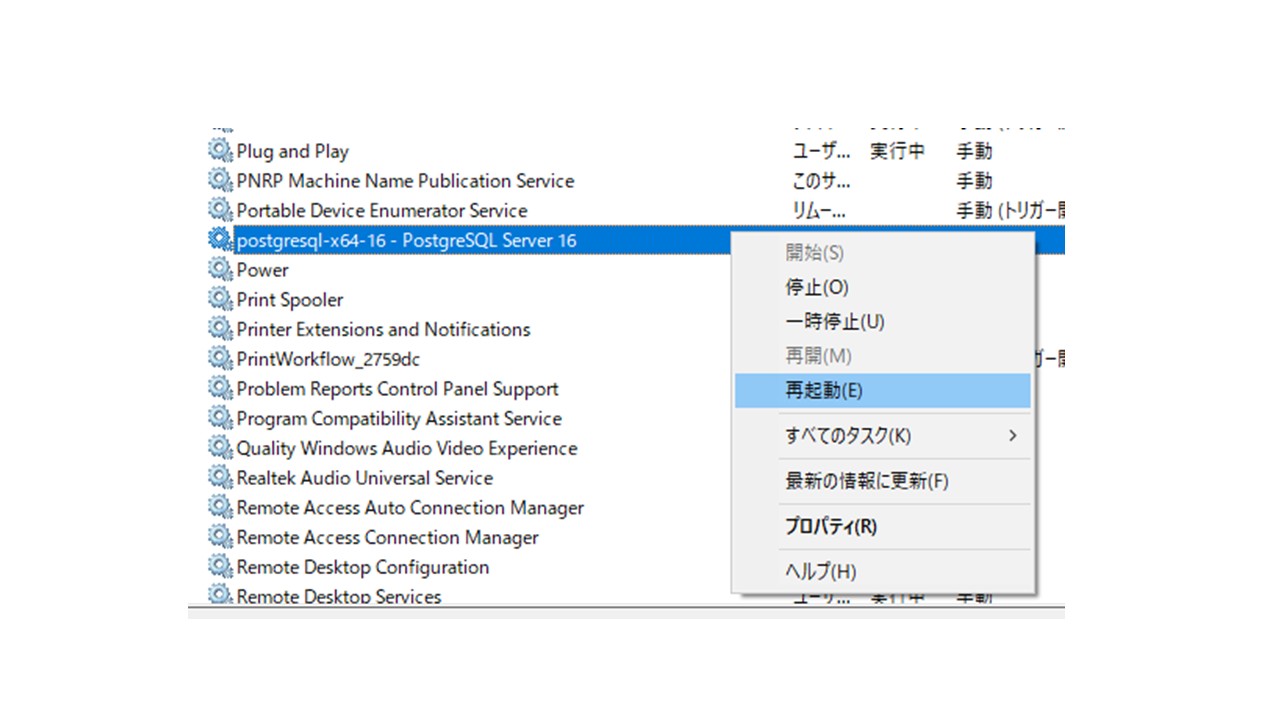The width and height of the screenshot is (1280, 720).
Task: Click 最新の情報に更新(F) to refresh
Action: coord(882,481)
